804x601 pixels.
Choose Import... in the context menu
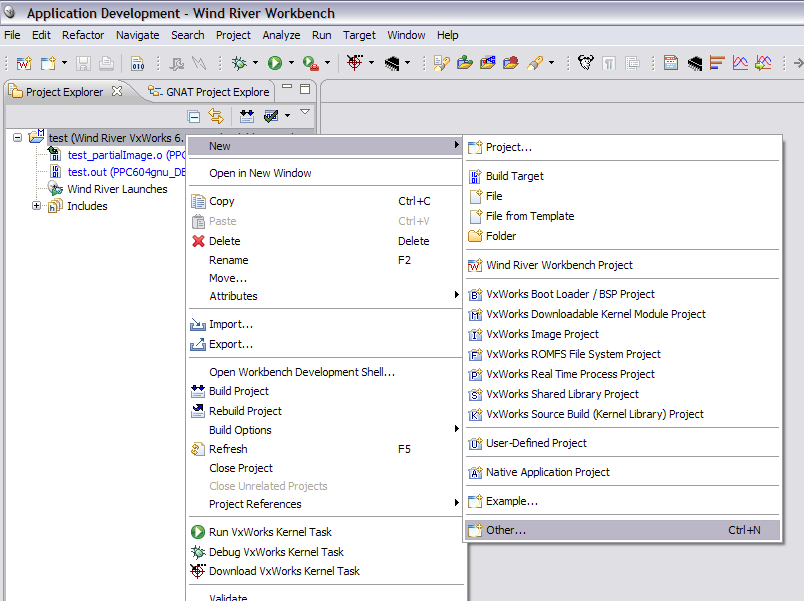click(326, 324)
